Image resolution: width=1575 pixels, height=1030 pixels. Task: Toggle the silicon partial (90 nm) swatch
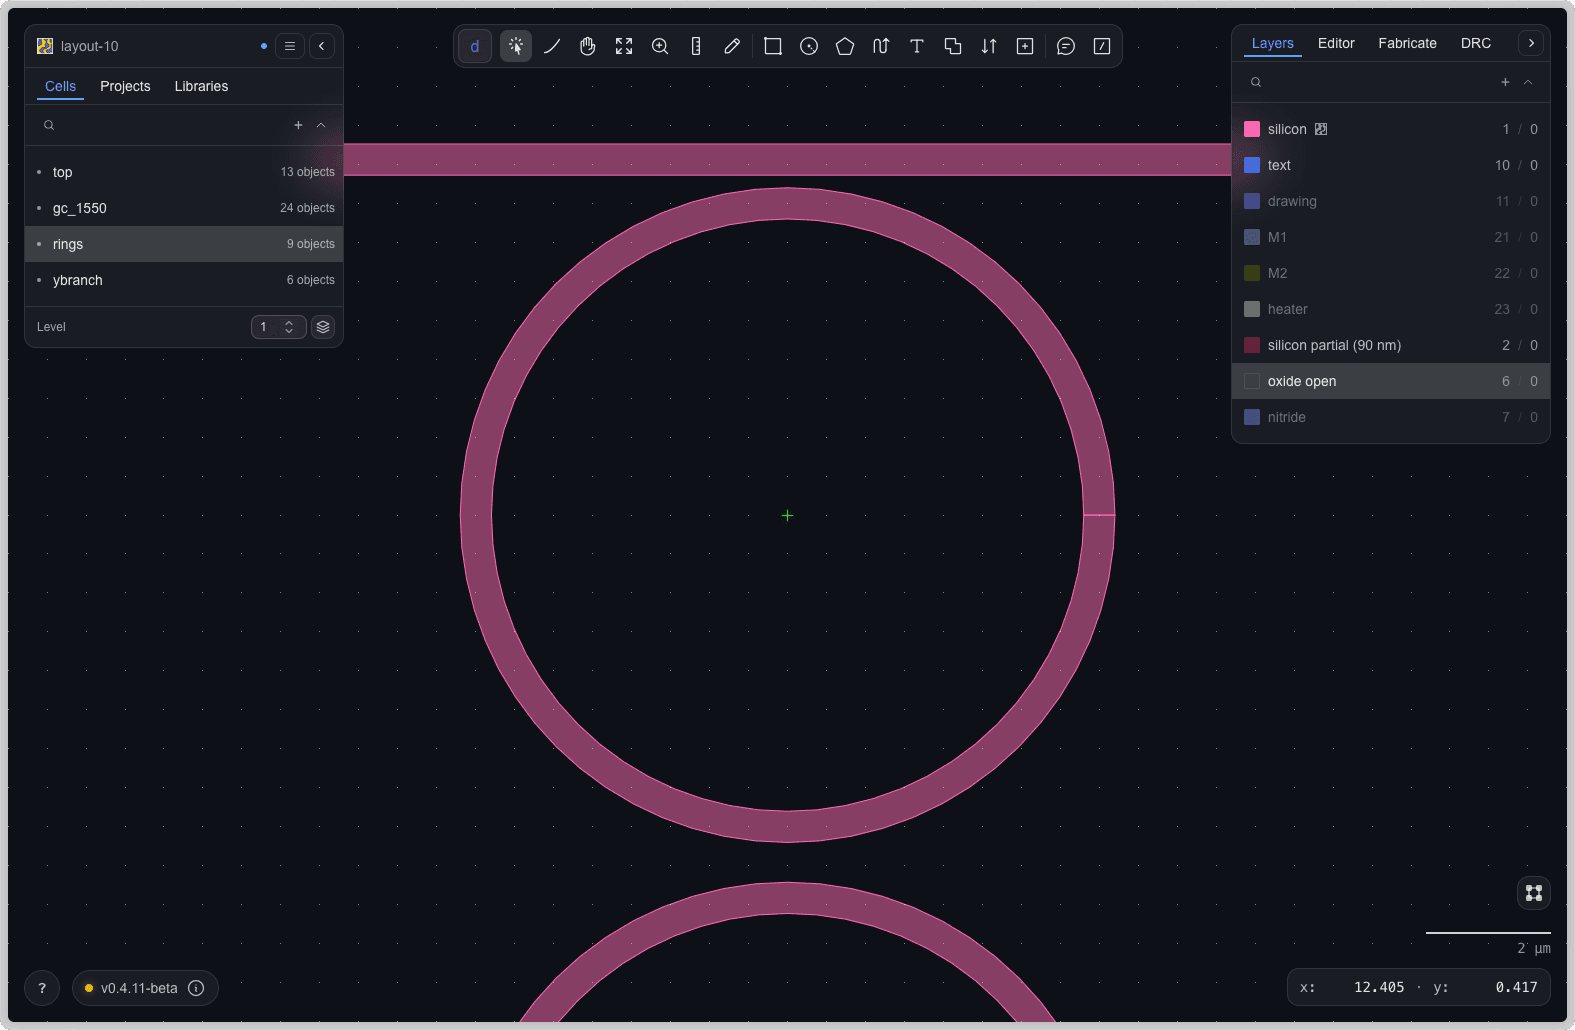tap(1252, 345)
